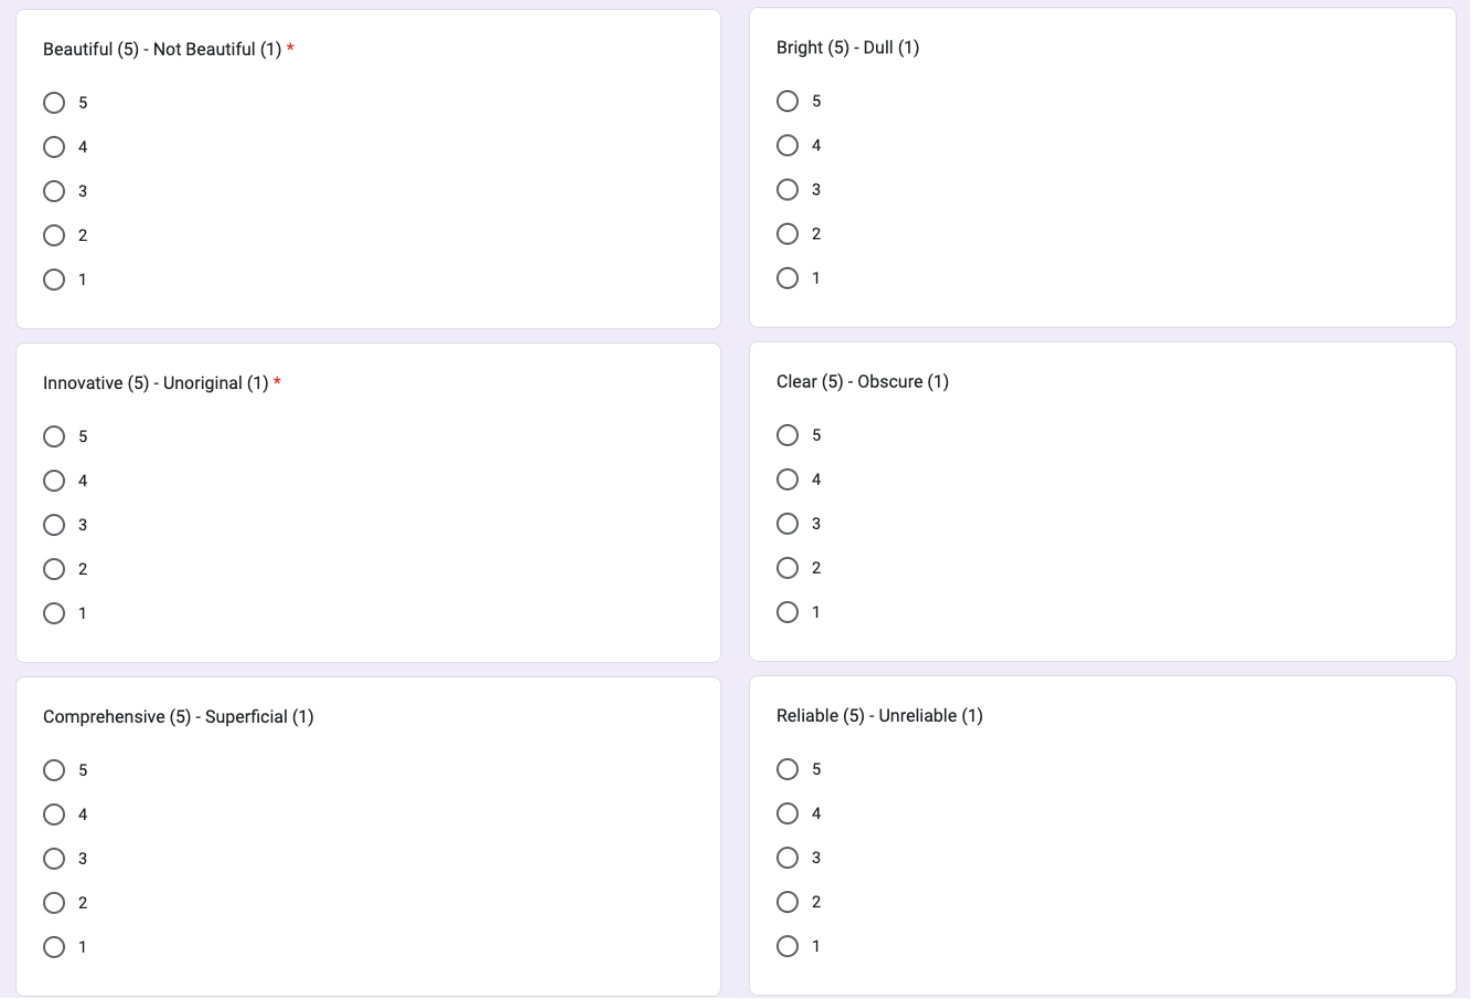Screen dimensions: 1472x1000
Task: Choose rating 4 for Beautiful question
Action: pos(54,147)
